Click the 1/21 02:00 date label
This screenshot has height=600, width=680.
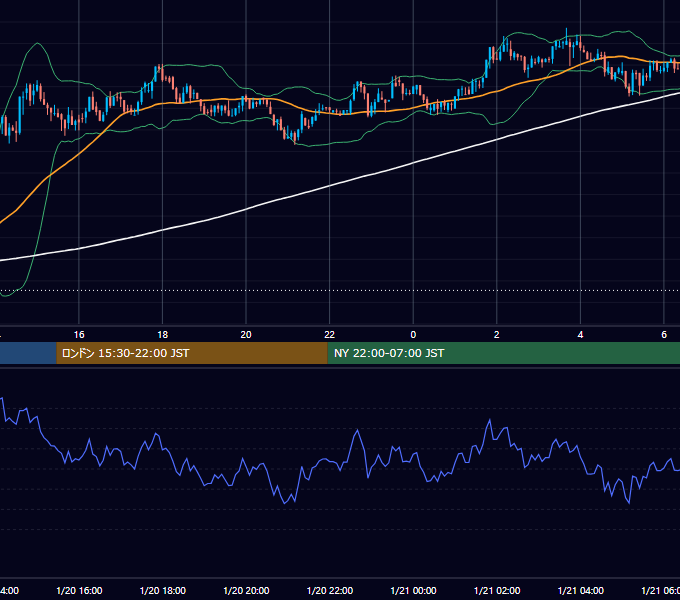point(497,590)
